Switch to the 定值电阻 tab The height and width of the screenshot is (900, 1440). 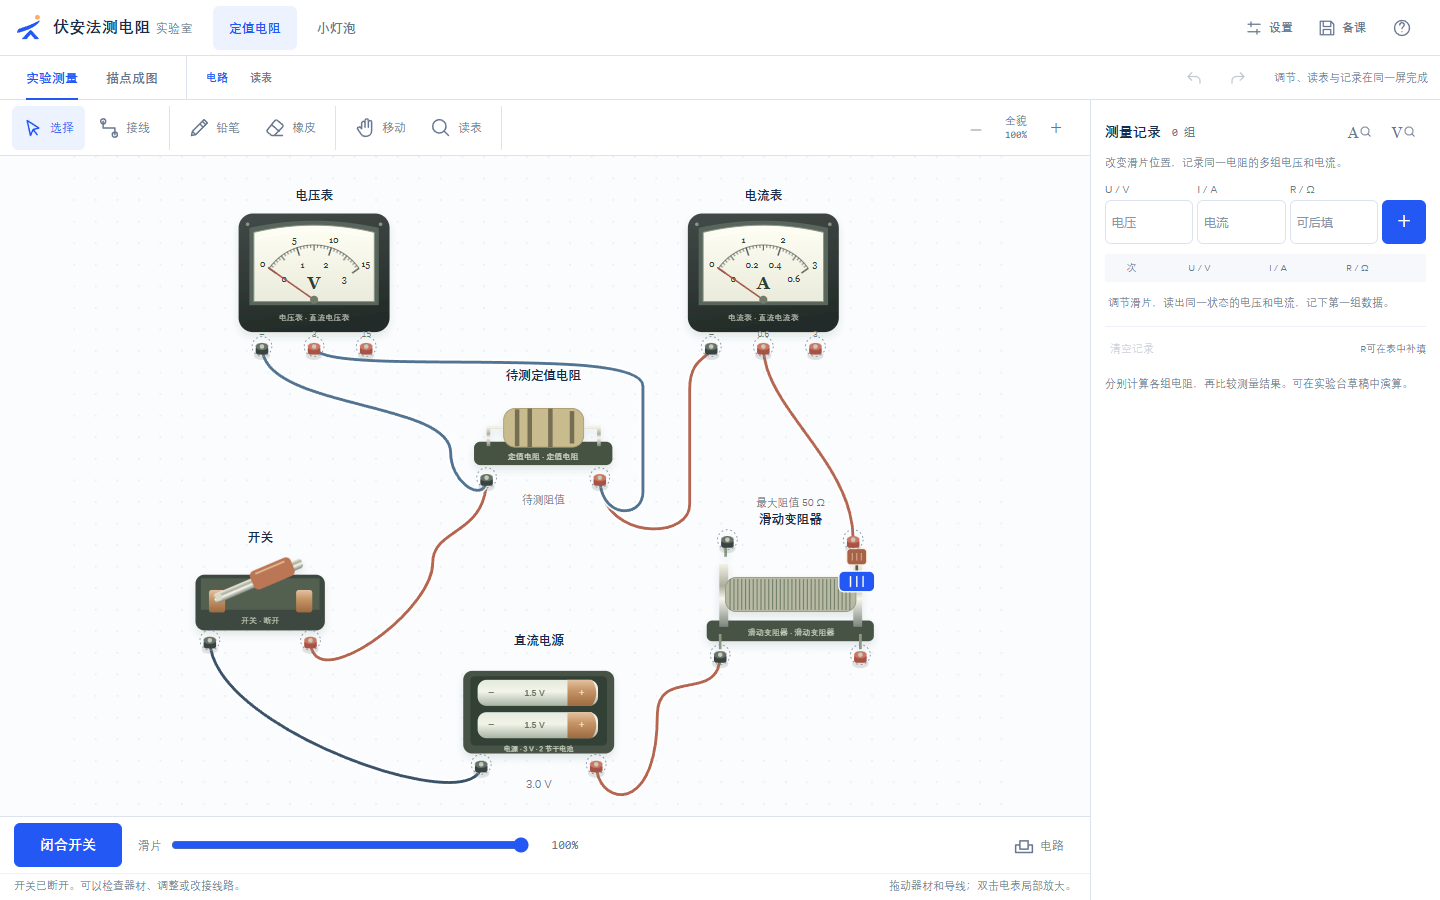(255, 28)
